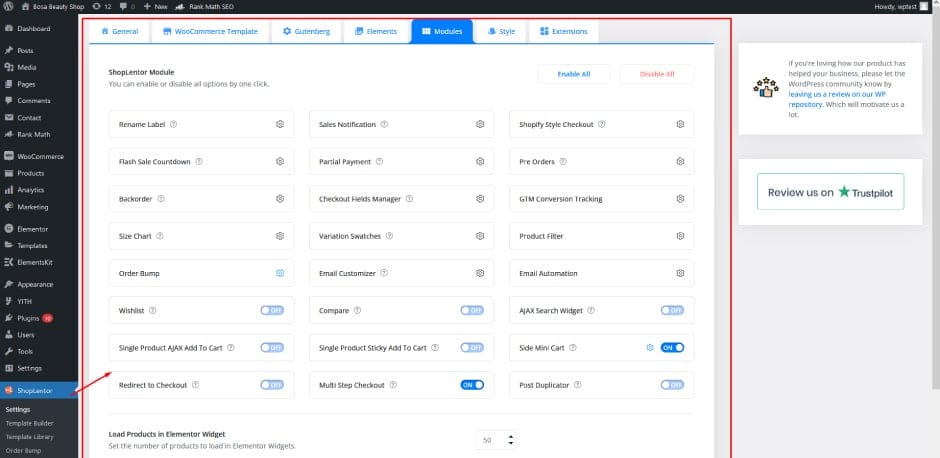The width and height of the screenshot is (940, 458).
Task: Toggle Single Product Sticky Add To Cart
Action: tap(472, 348)
